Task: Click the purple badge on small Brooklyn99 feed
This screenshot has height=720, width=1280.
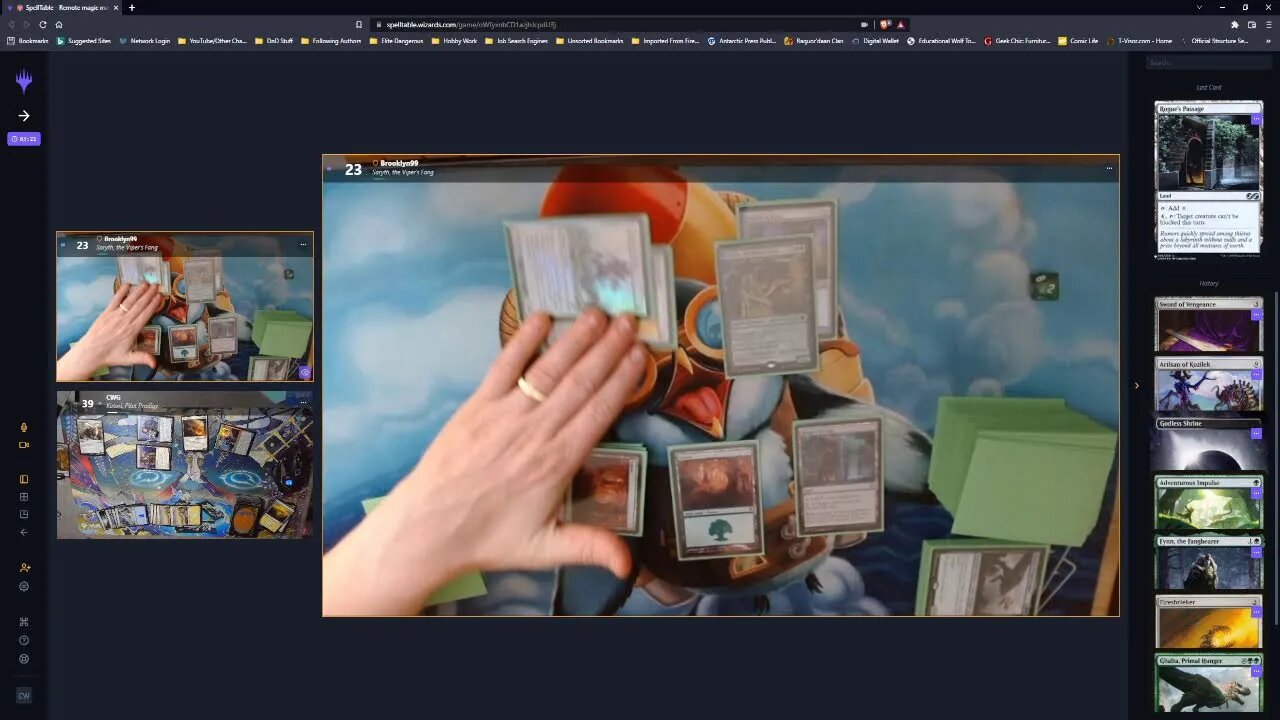Action: [305, 373]
